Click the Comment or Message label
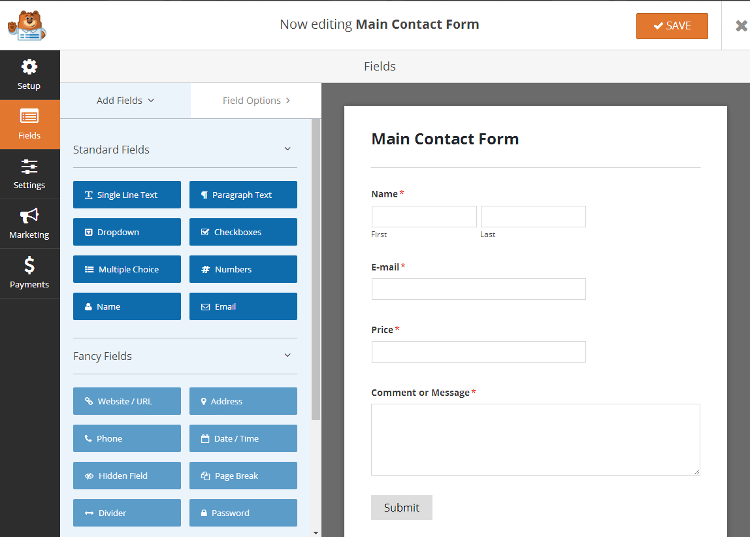 point(420,393)
